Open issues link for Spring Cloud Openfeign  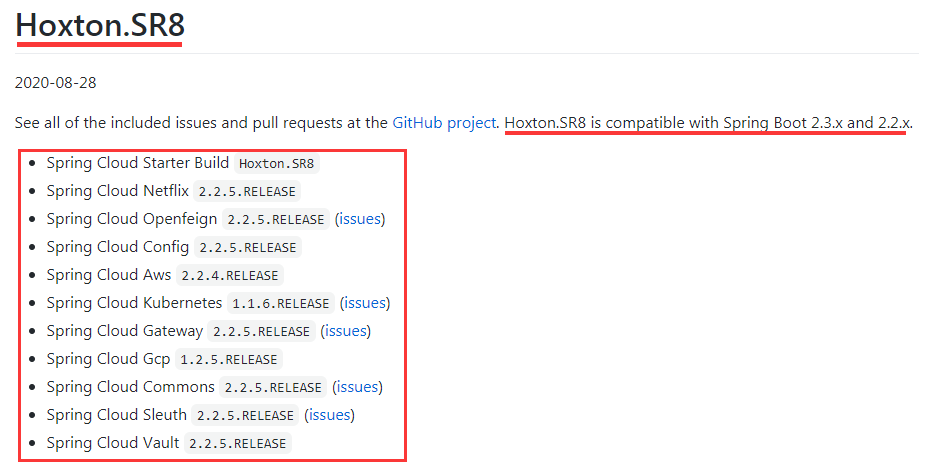pos(360,219)
